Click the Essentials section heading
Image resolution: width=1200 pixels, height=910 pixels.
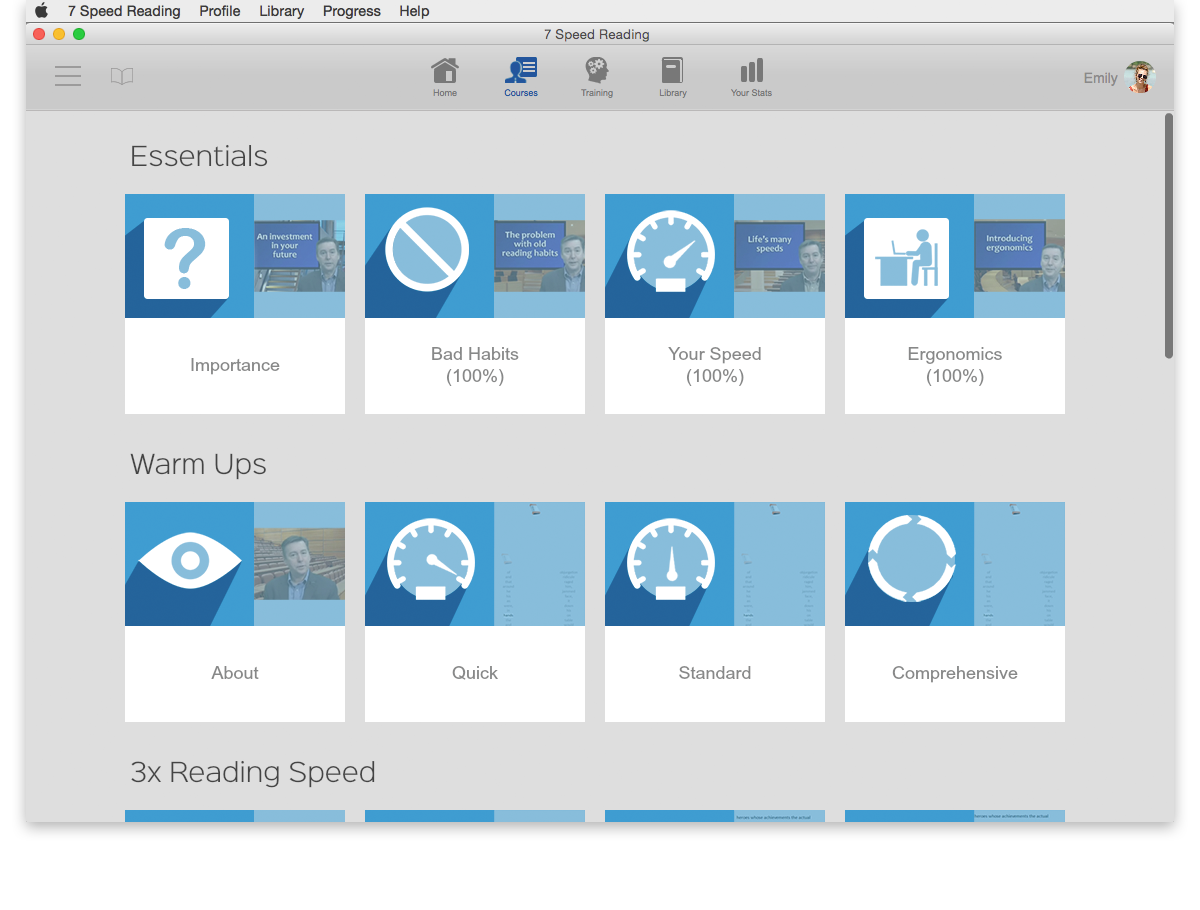tap(199, 156)
